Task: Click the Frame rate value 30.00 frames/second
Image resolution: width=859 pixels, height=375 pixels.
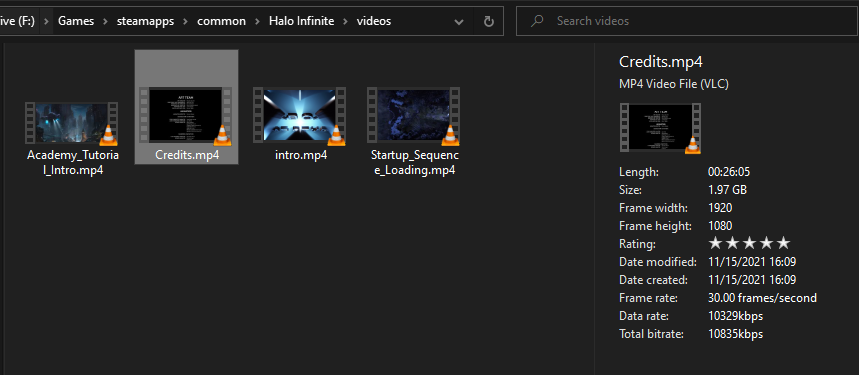Action: [x=762, y=298]
